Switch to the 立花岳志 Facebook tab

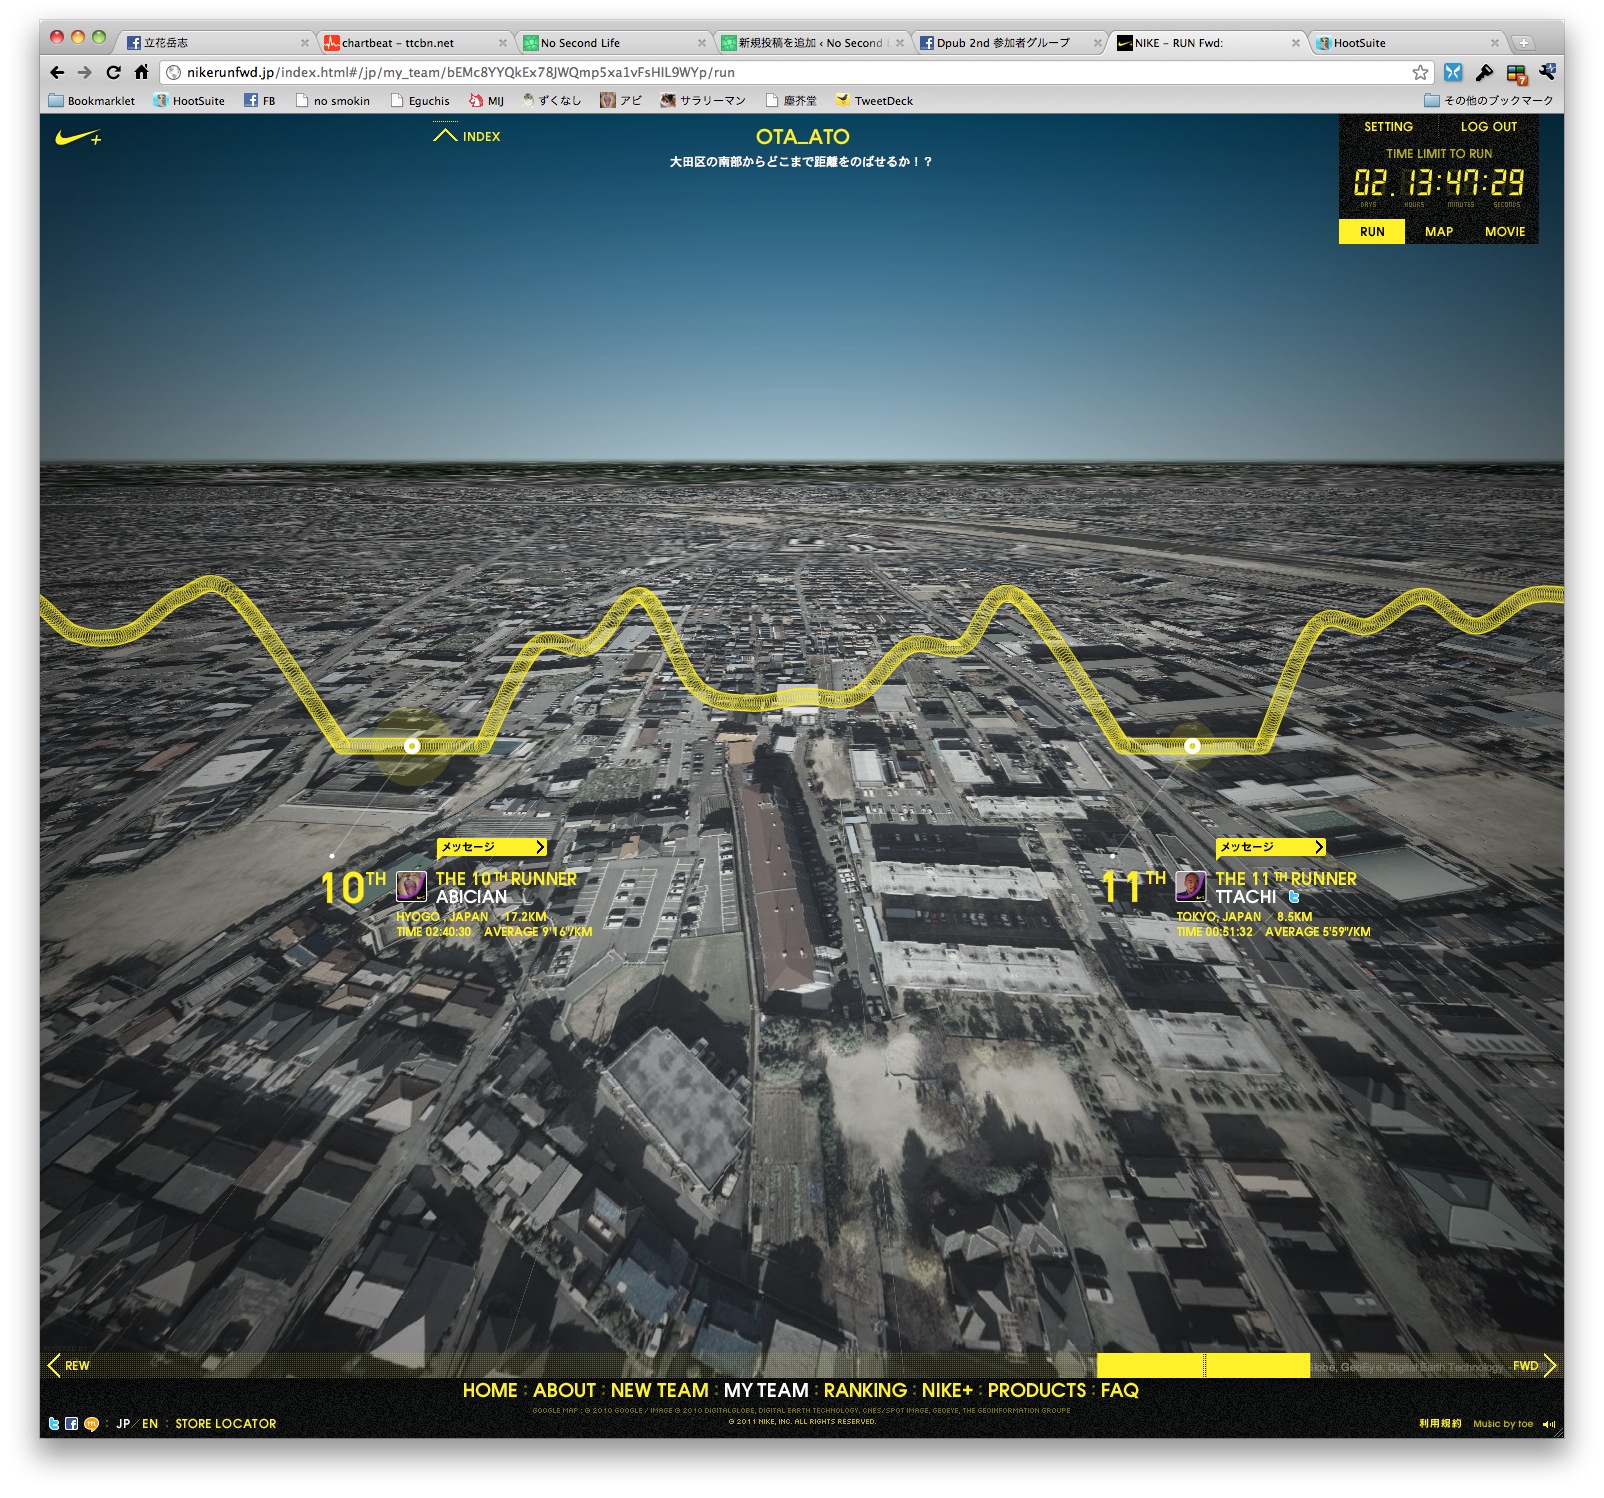click(x=218, y=42)
